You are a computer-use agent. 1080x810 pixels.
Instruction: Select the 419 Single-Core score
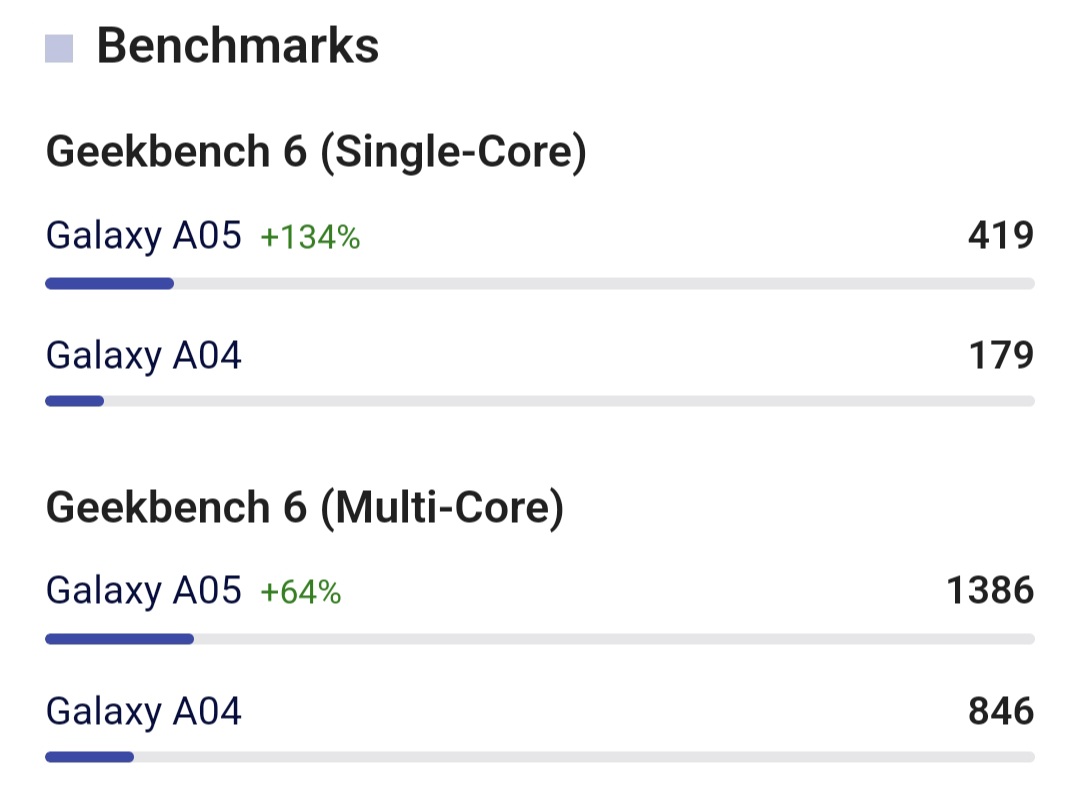1000,236
